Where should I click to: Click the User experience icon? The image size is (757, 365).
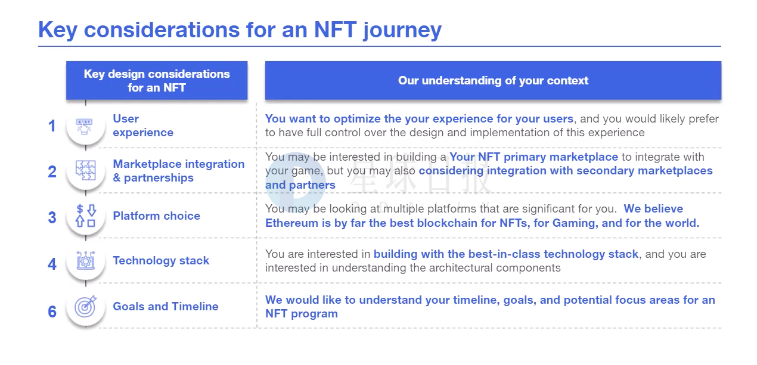[85, 126]
